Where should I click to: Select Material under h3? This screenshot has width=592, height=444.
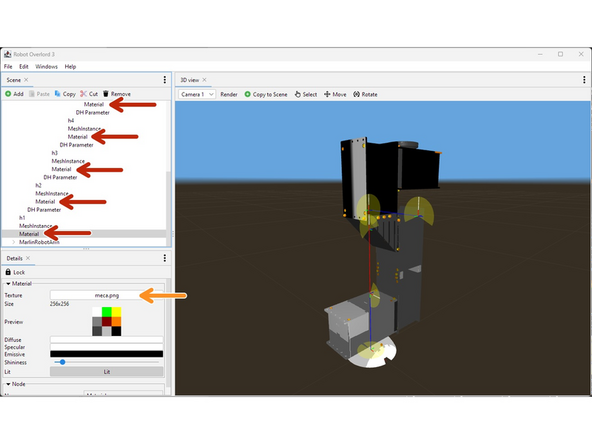coord(61,169)
